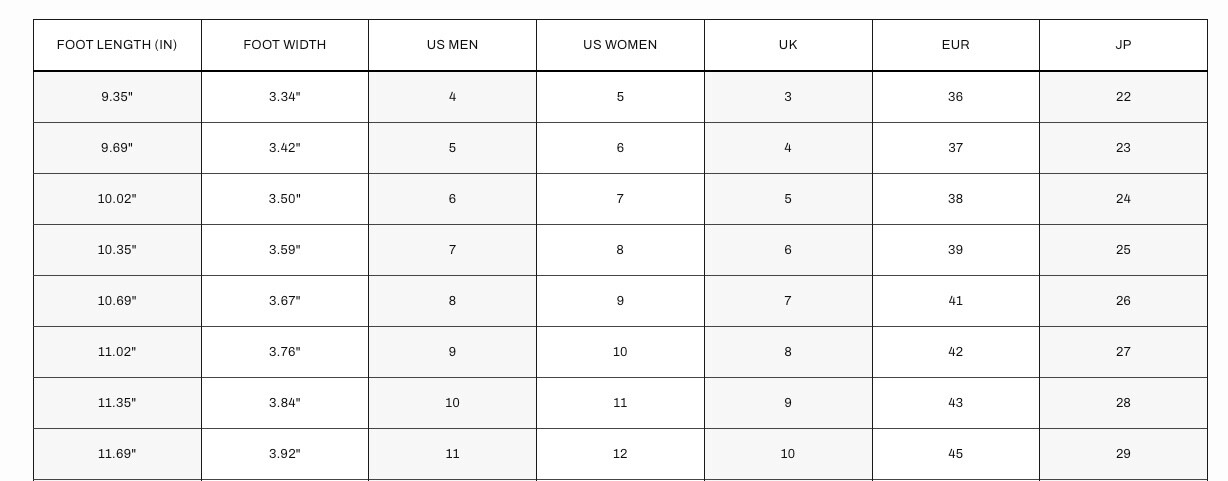This screenshot has height=481, width=1228.
Task: Click the FOOT LENGTH (IN) column header
Action: coord(117,45)
